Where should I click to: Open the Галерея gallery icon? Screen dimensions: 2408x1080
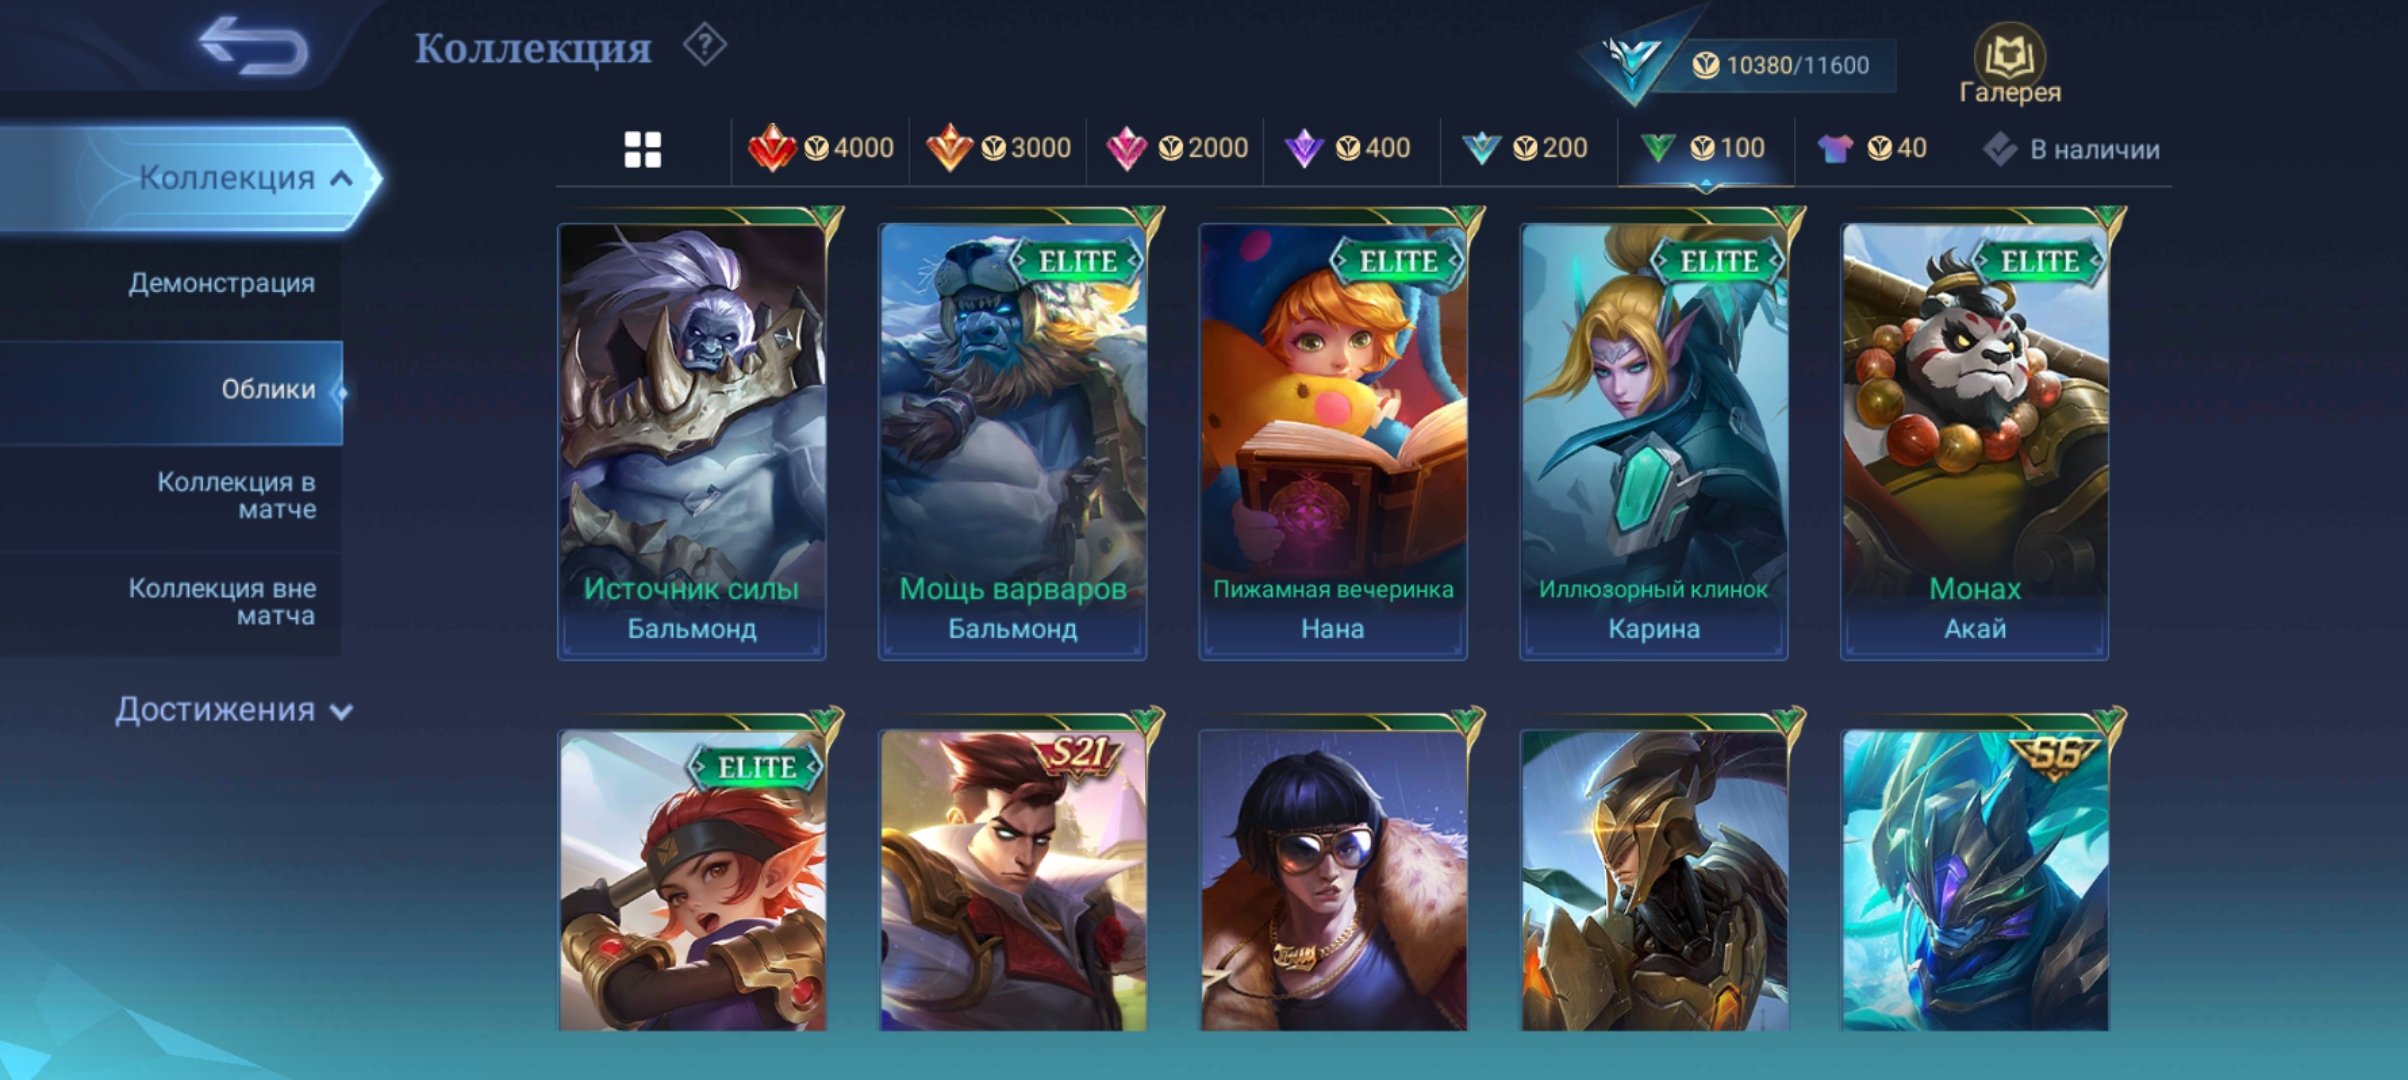[x=2009, y=64]
